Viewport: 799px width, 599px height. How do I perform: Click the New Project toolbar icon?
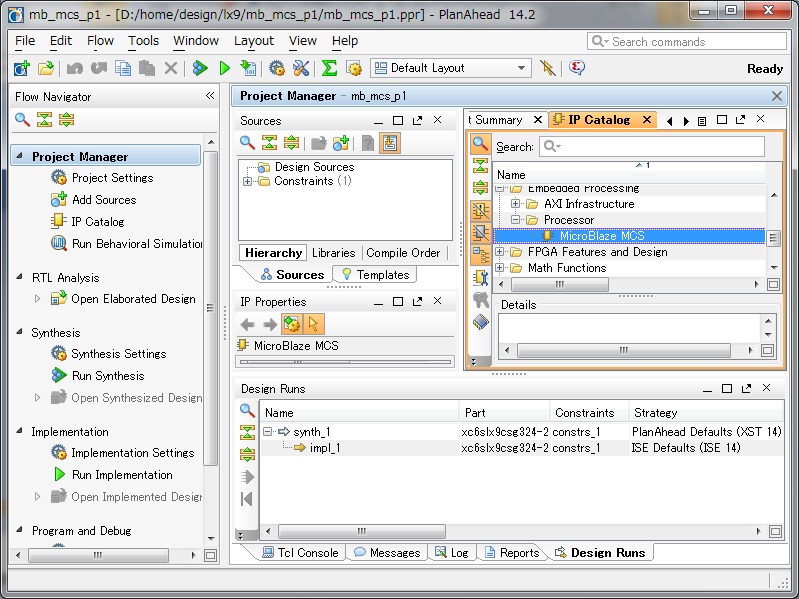click(x=22, y=68)
